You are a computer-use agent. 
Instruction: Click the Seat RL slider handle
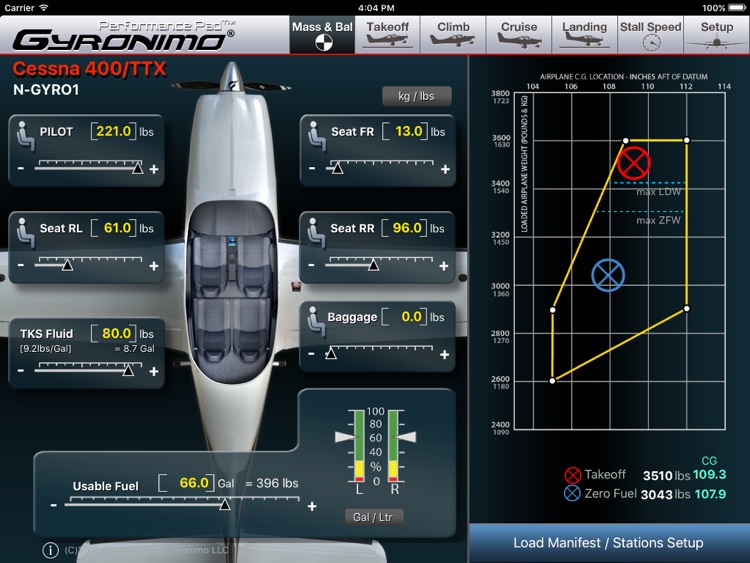pos(67,265)
